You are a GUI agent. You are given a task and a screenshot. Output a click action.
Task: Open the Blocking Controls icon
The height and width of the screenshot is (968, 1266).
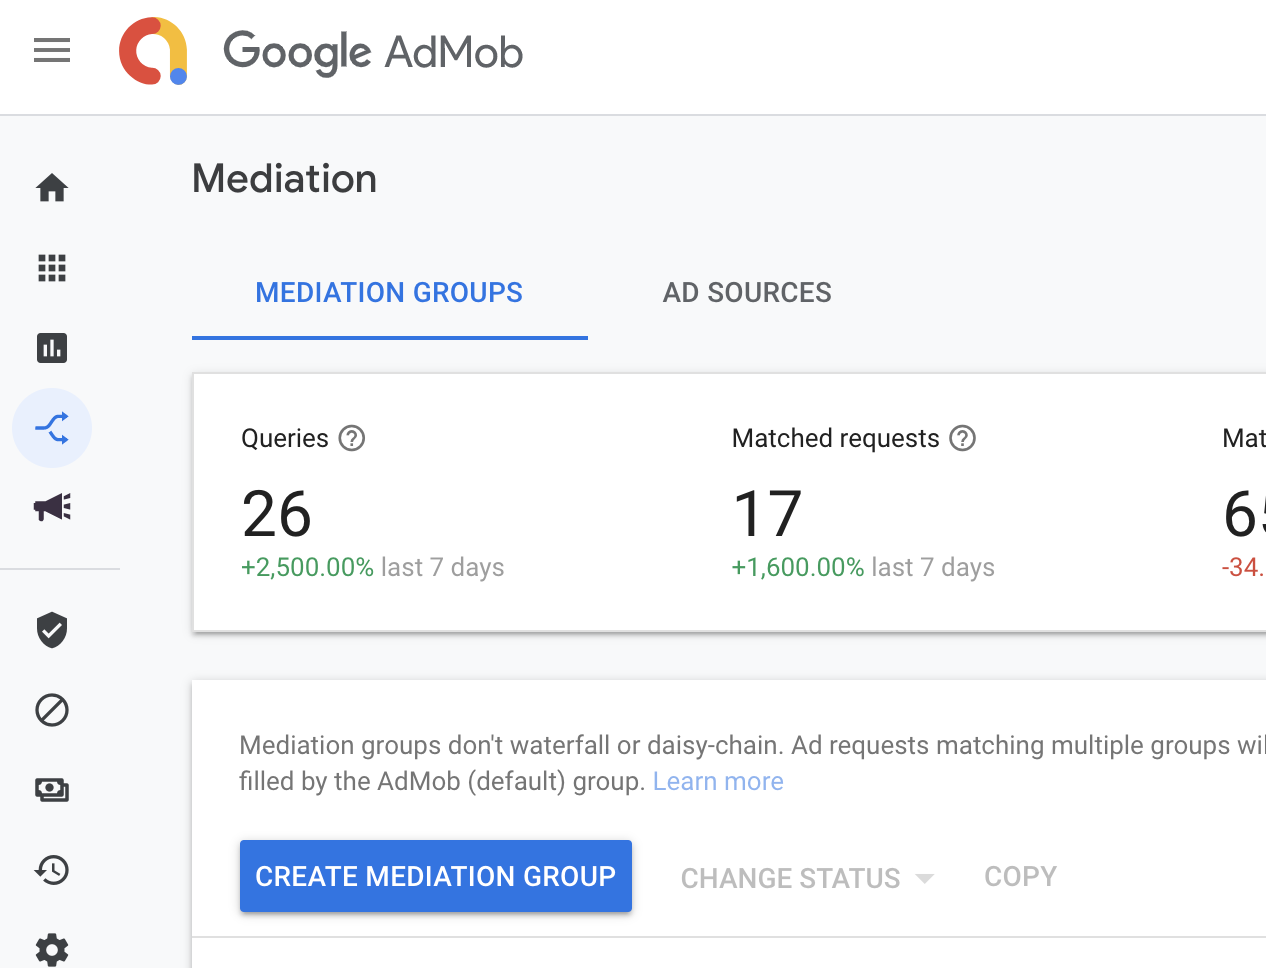tap(51, 710)
